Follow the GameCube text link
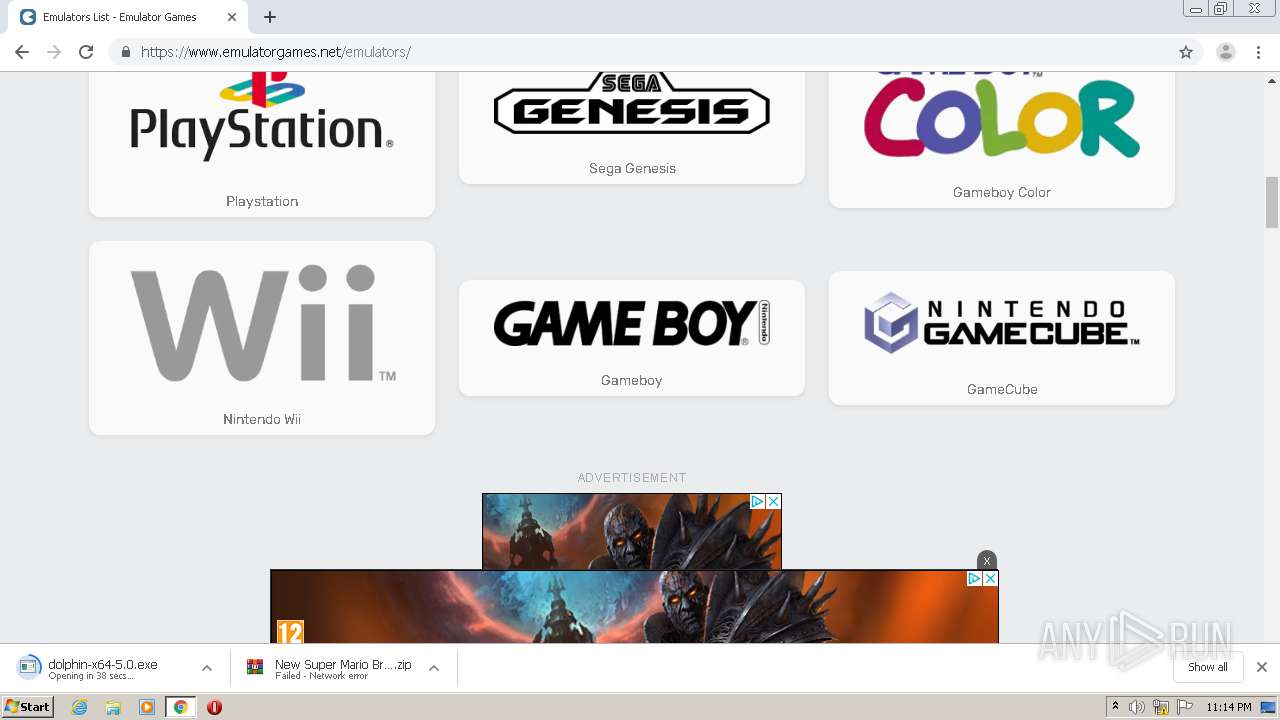 pos(1002,389)
